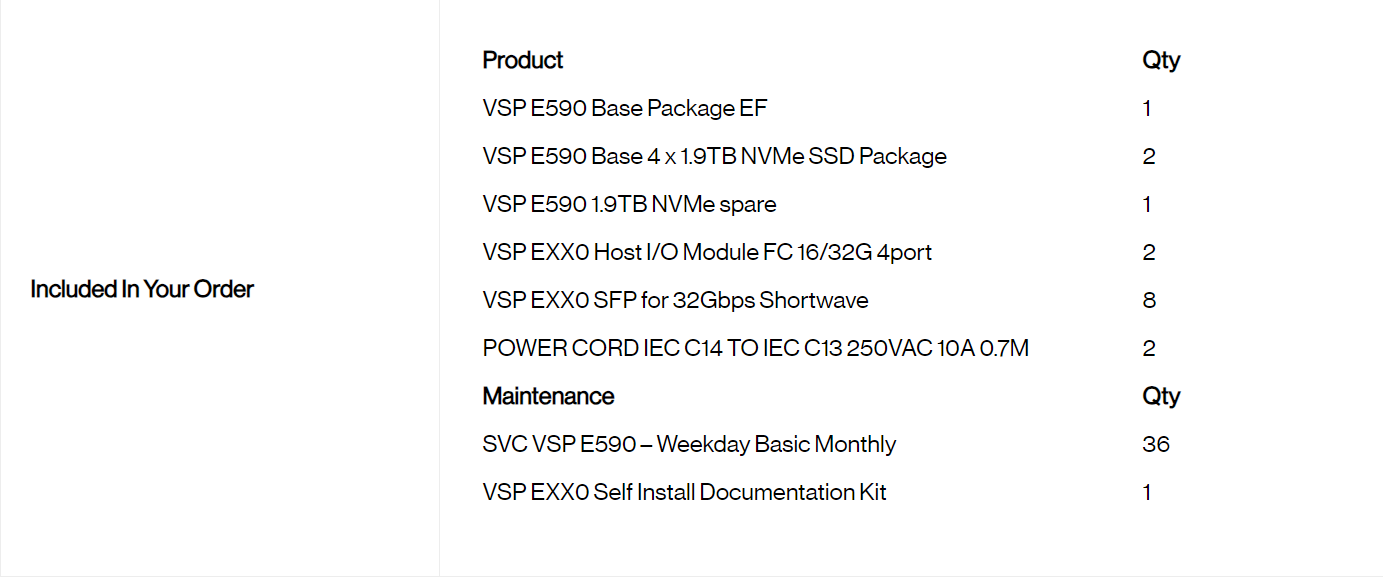This screenshot has width=1383, height=577.
Task: Click the Self Install Documentation Kit entry
Action: 684,492
